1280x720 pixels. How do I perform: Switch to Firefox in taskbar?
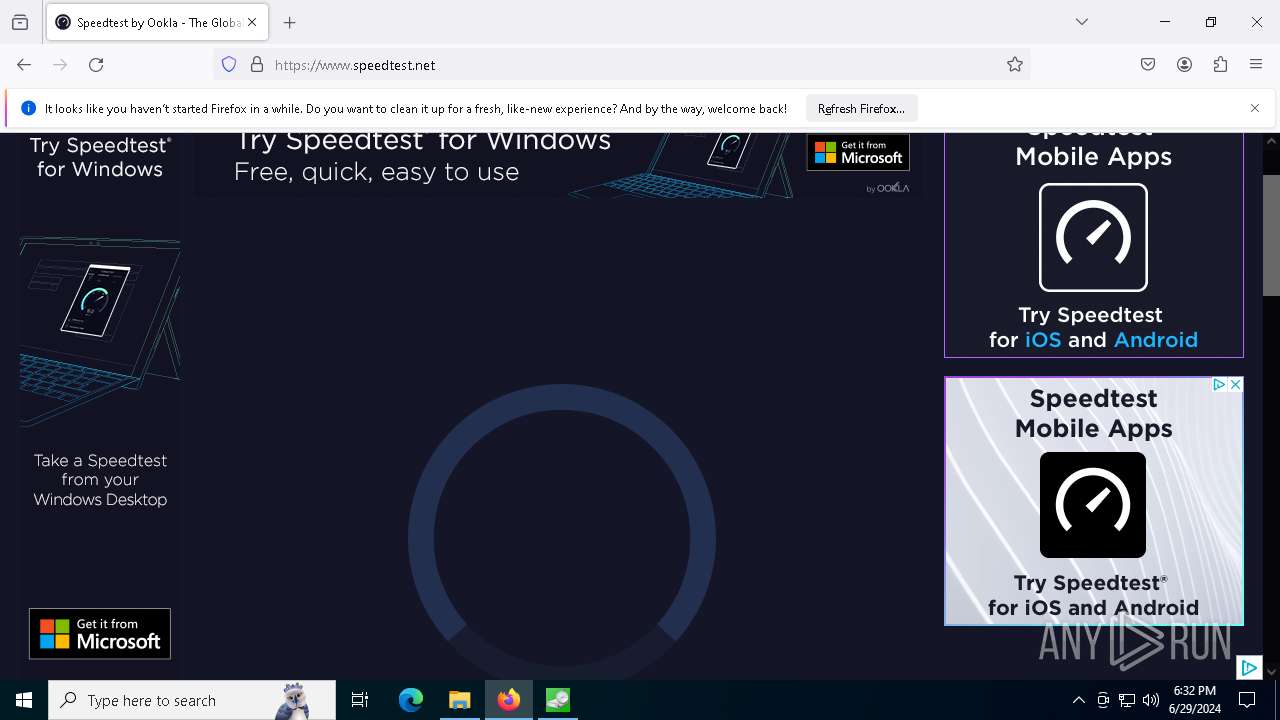coord(509,700)
